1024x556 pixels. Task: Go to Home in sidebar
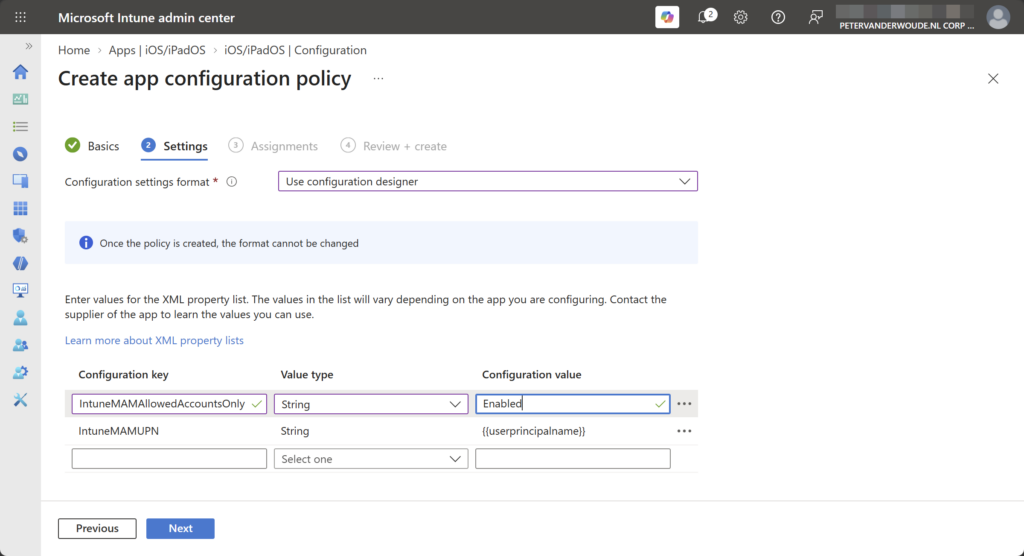tap(20, 72)
